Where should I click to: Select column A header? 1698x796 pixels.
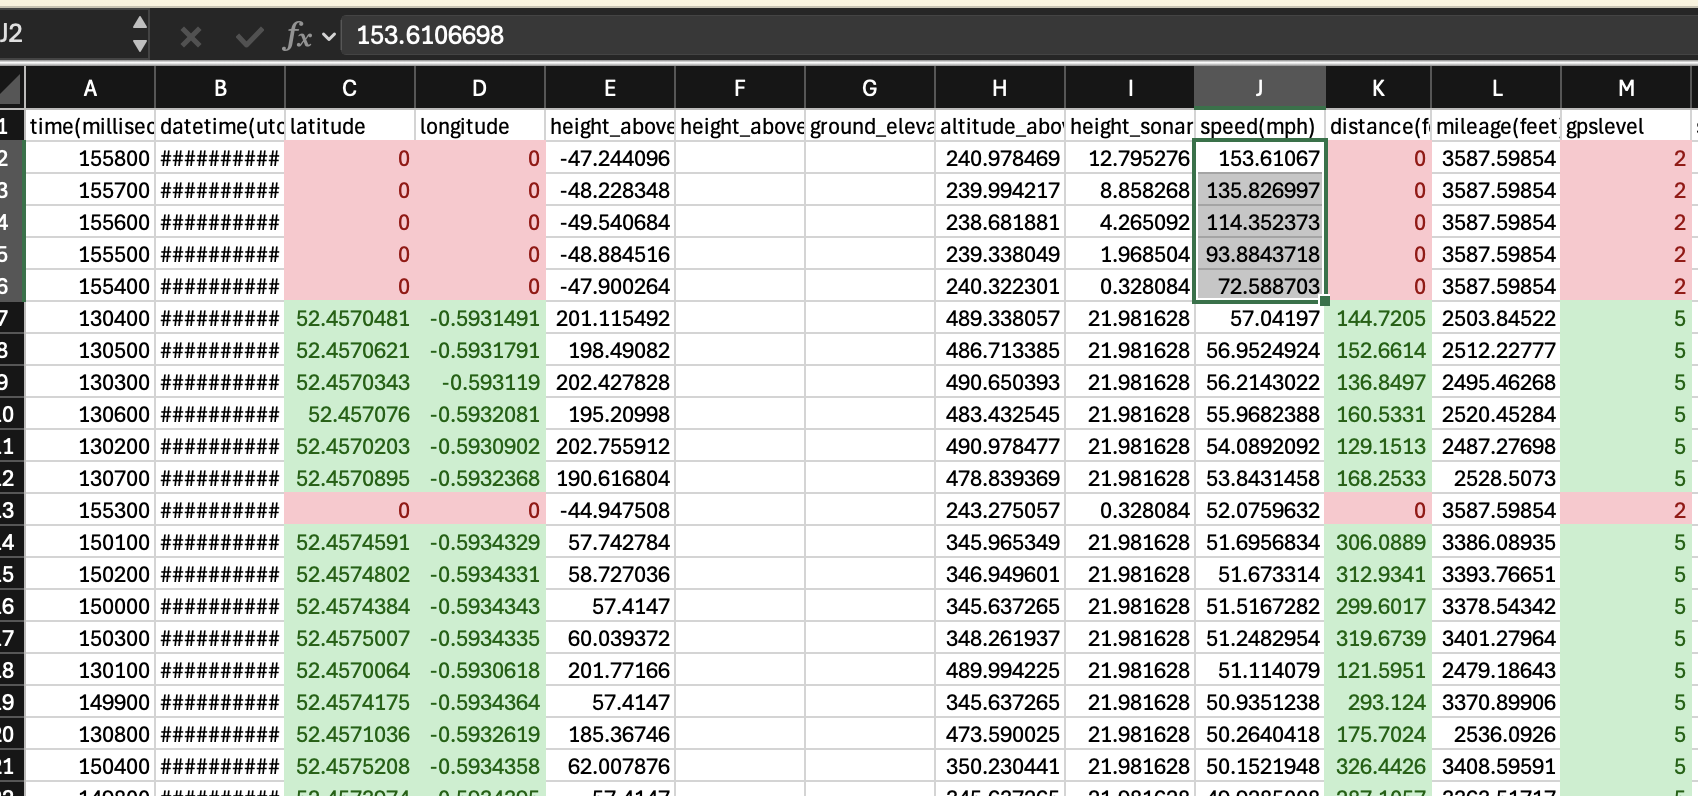tap(90, 88)
